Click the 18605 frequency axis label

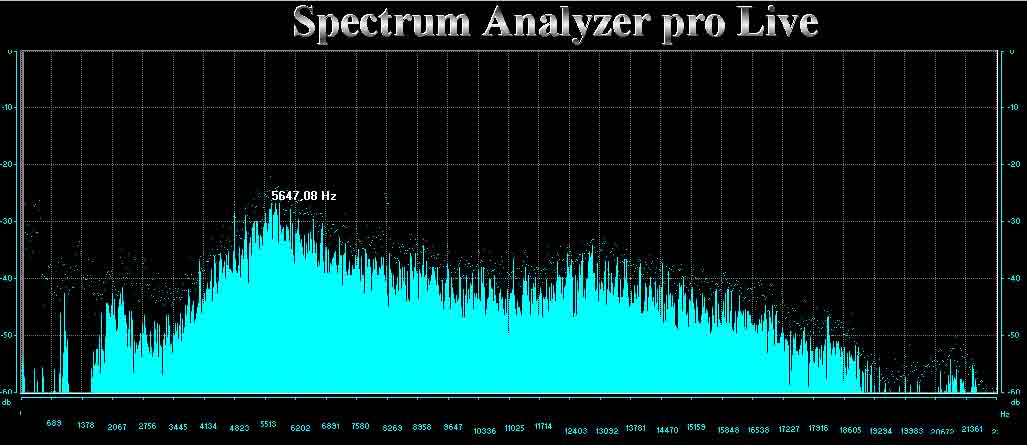851,430
